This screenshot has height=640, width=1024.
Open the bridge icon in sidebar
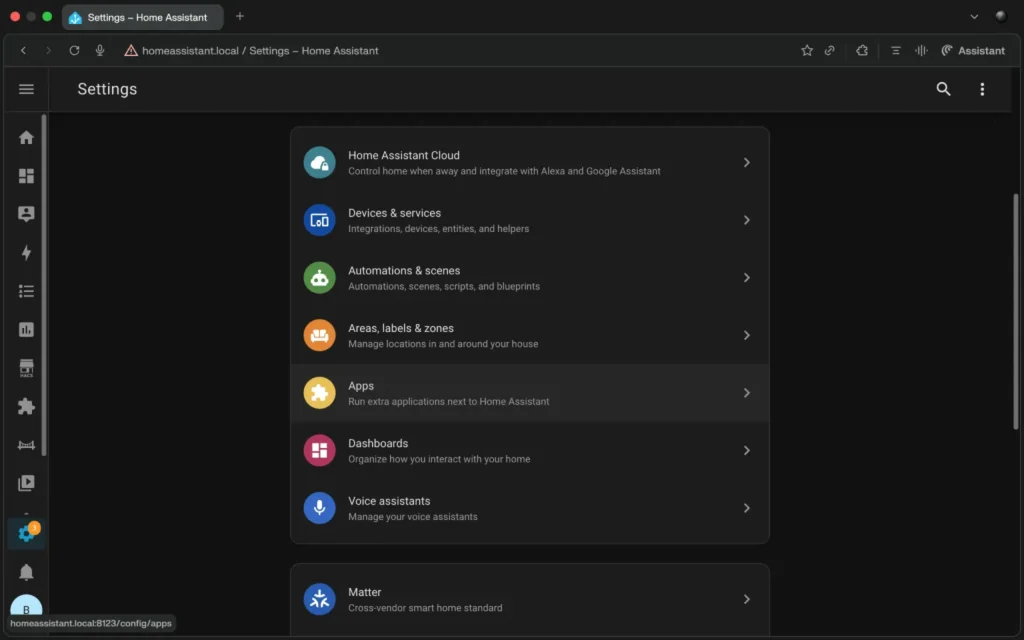pos(26,445)
